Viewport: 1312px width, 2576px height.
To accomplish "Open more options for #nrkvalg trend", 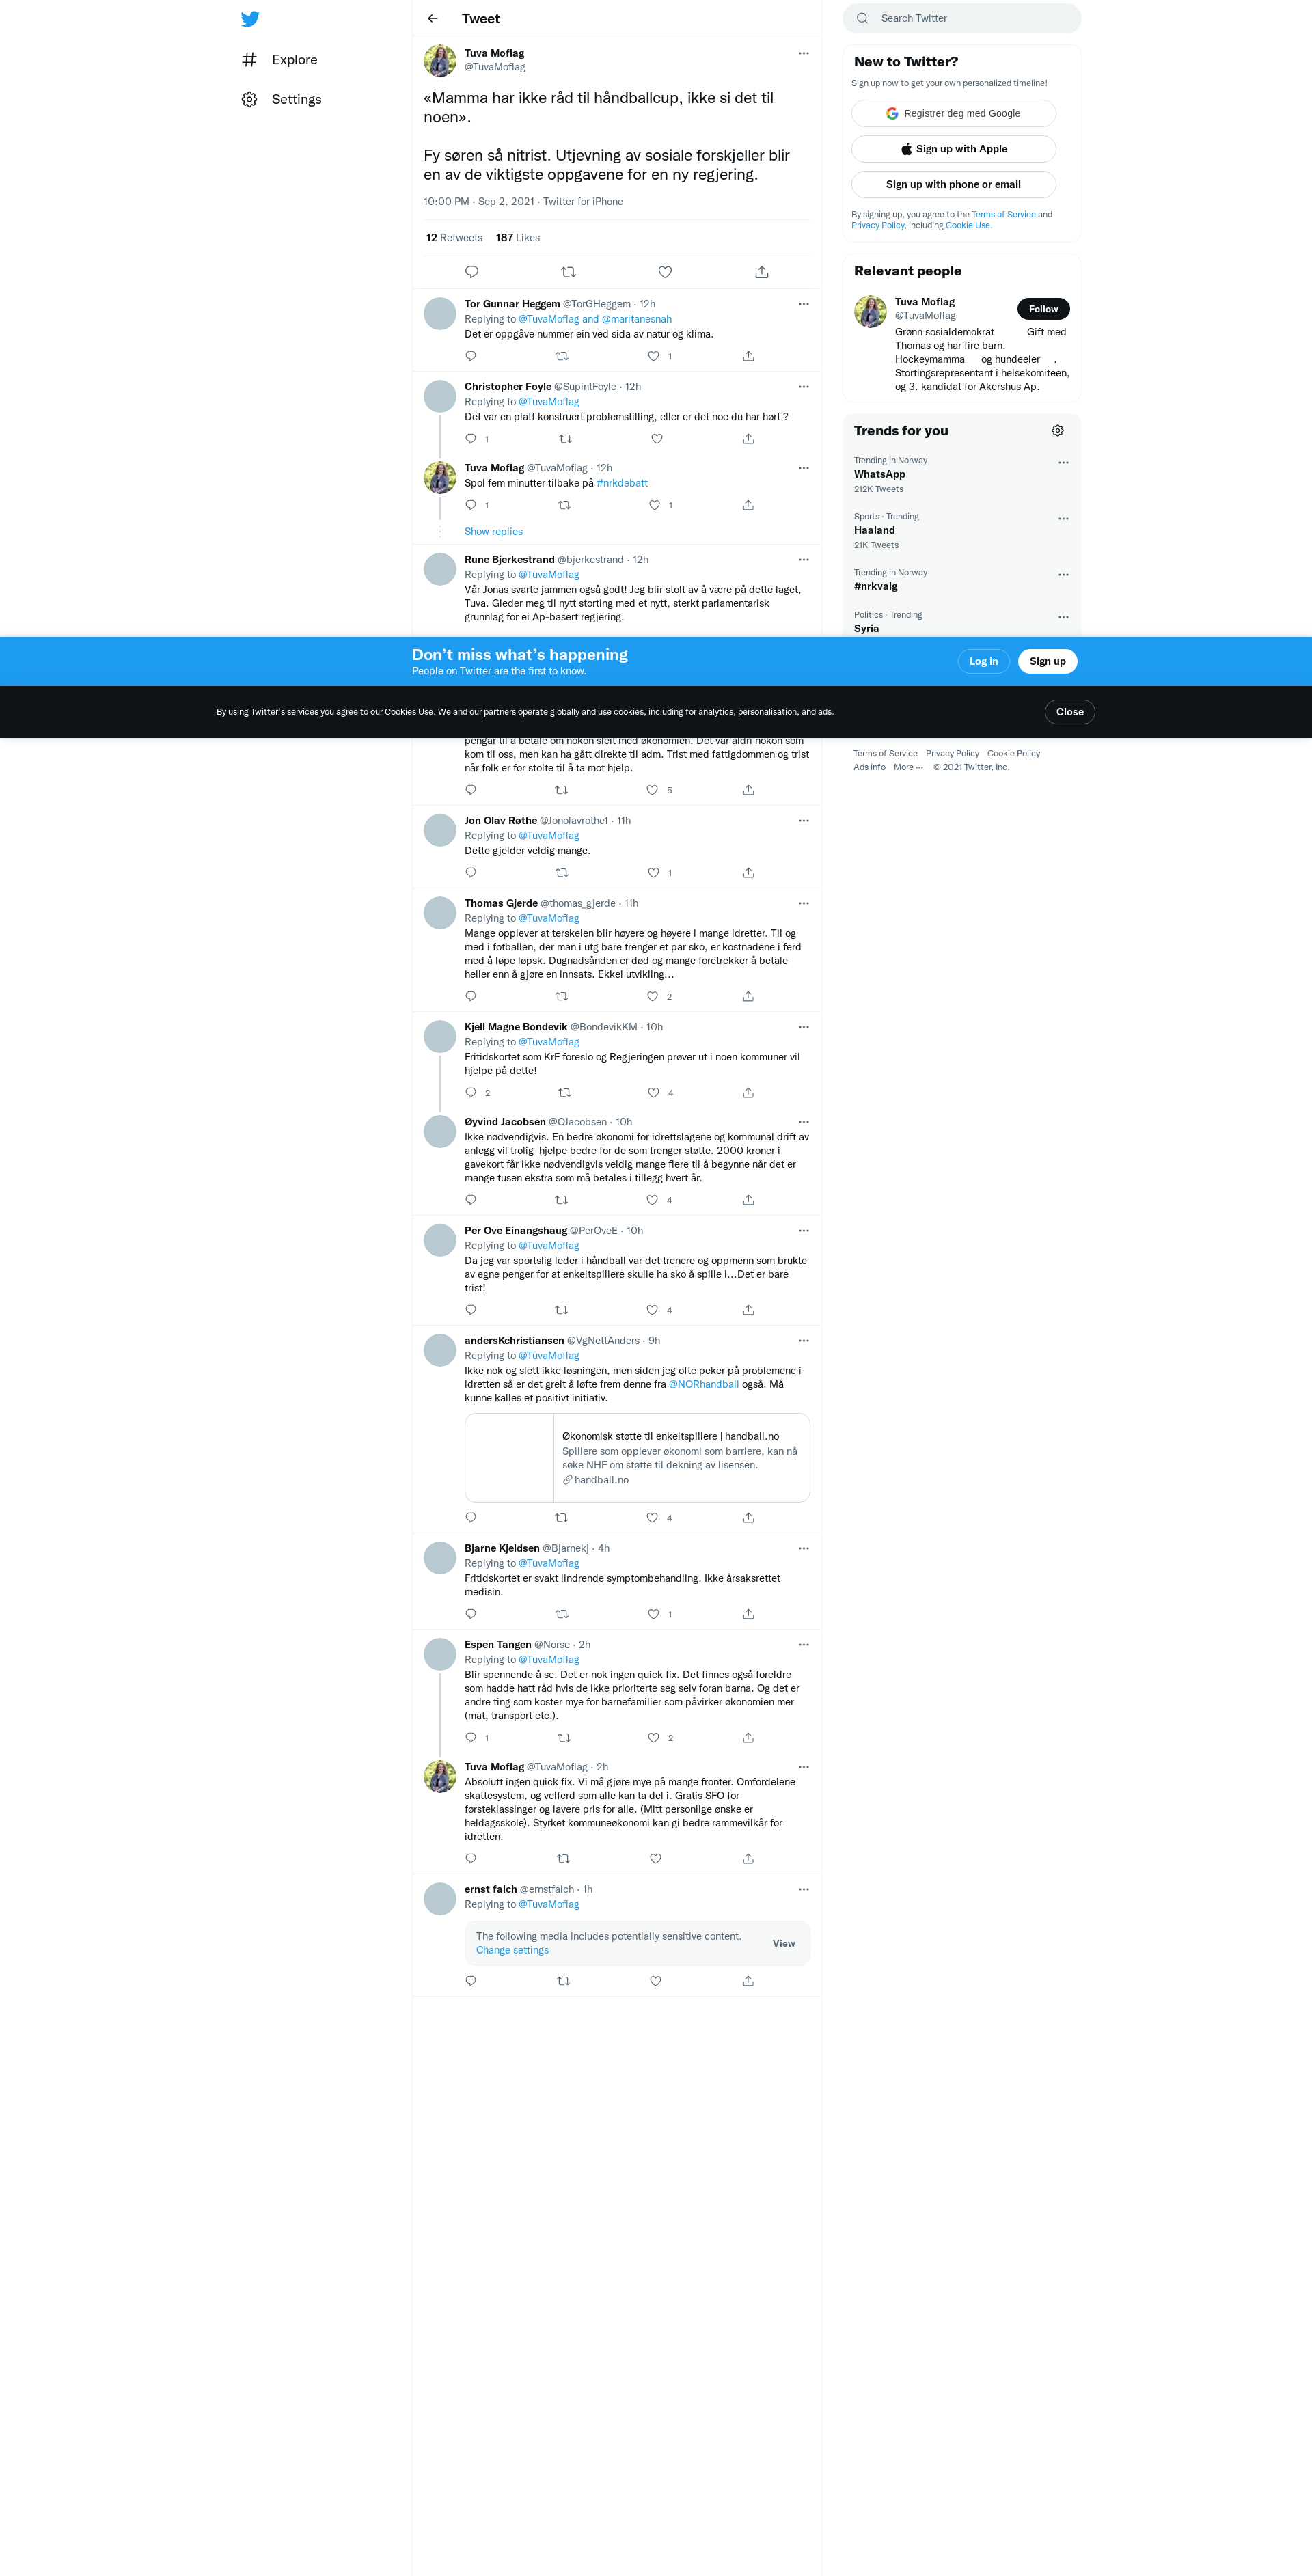I will pyautogui.click(x=1063, y=575).
